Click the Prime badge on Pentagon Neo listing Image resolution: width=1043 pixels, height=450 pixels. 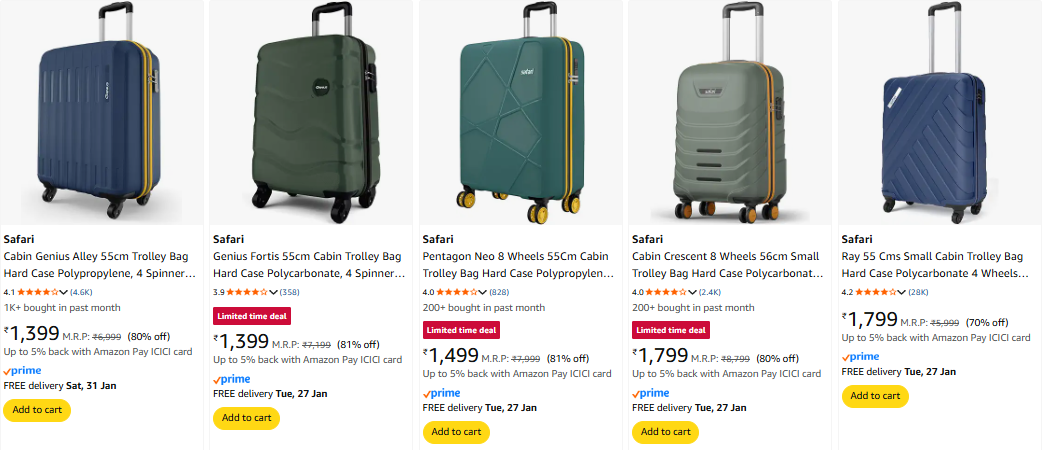point(441,393)
